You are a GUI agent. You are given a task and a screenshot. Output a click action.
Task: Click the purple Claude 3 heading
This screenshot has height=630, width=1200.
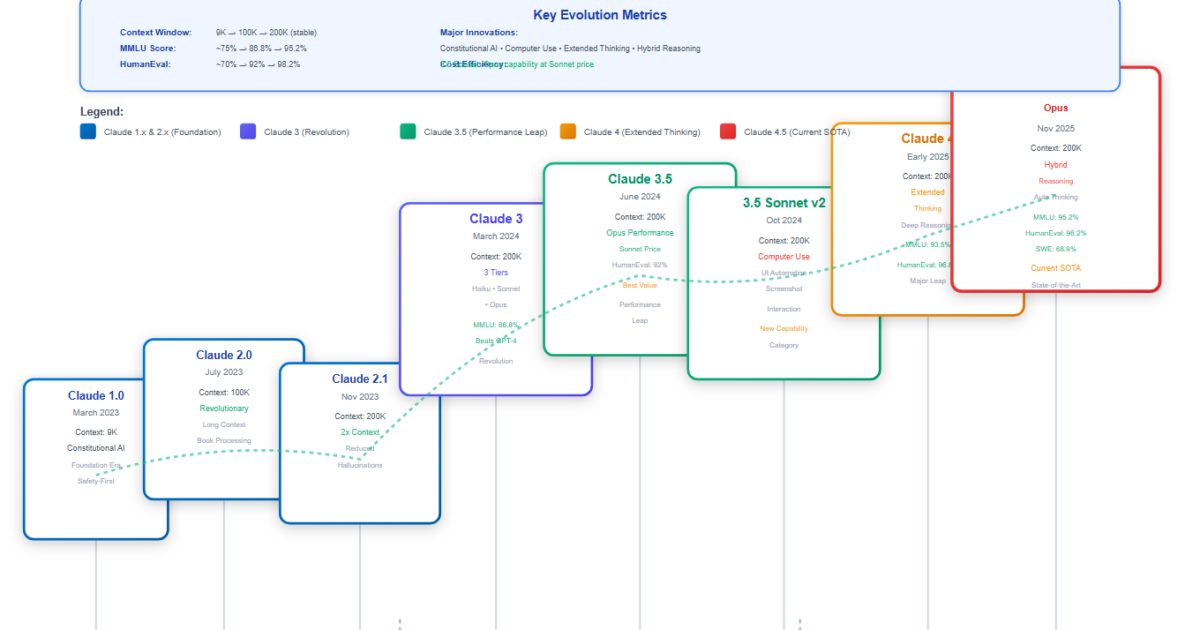coord(496,219)
